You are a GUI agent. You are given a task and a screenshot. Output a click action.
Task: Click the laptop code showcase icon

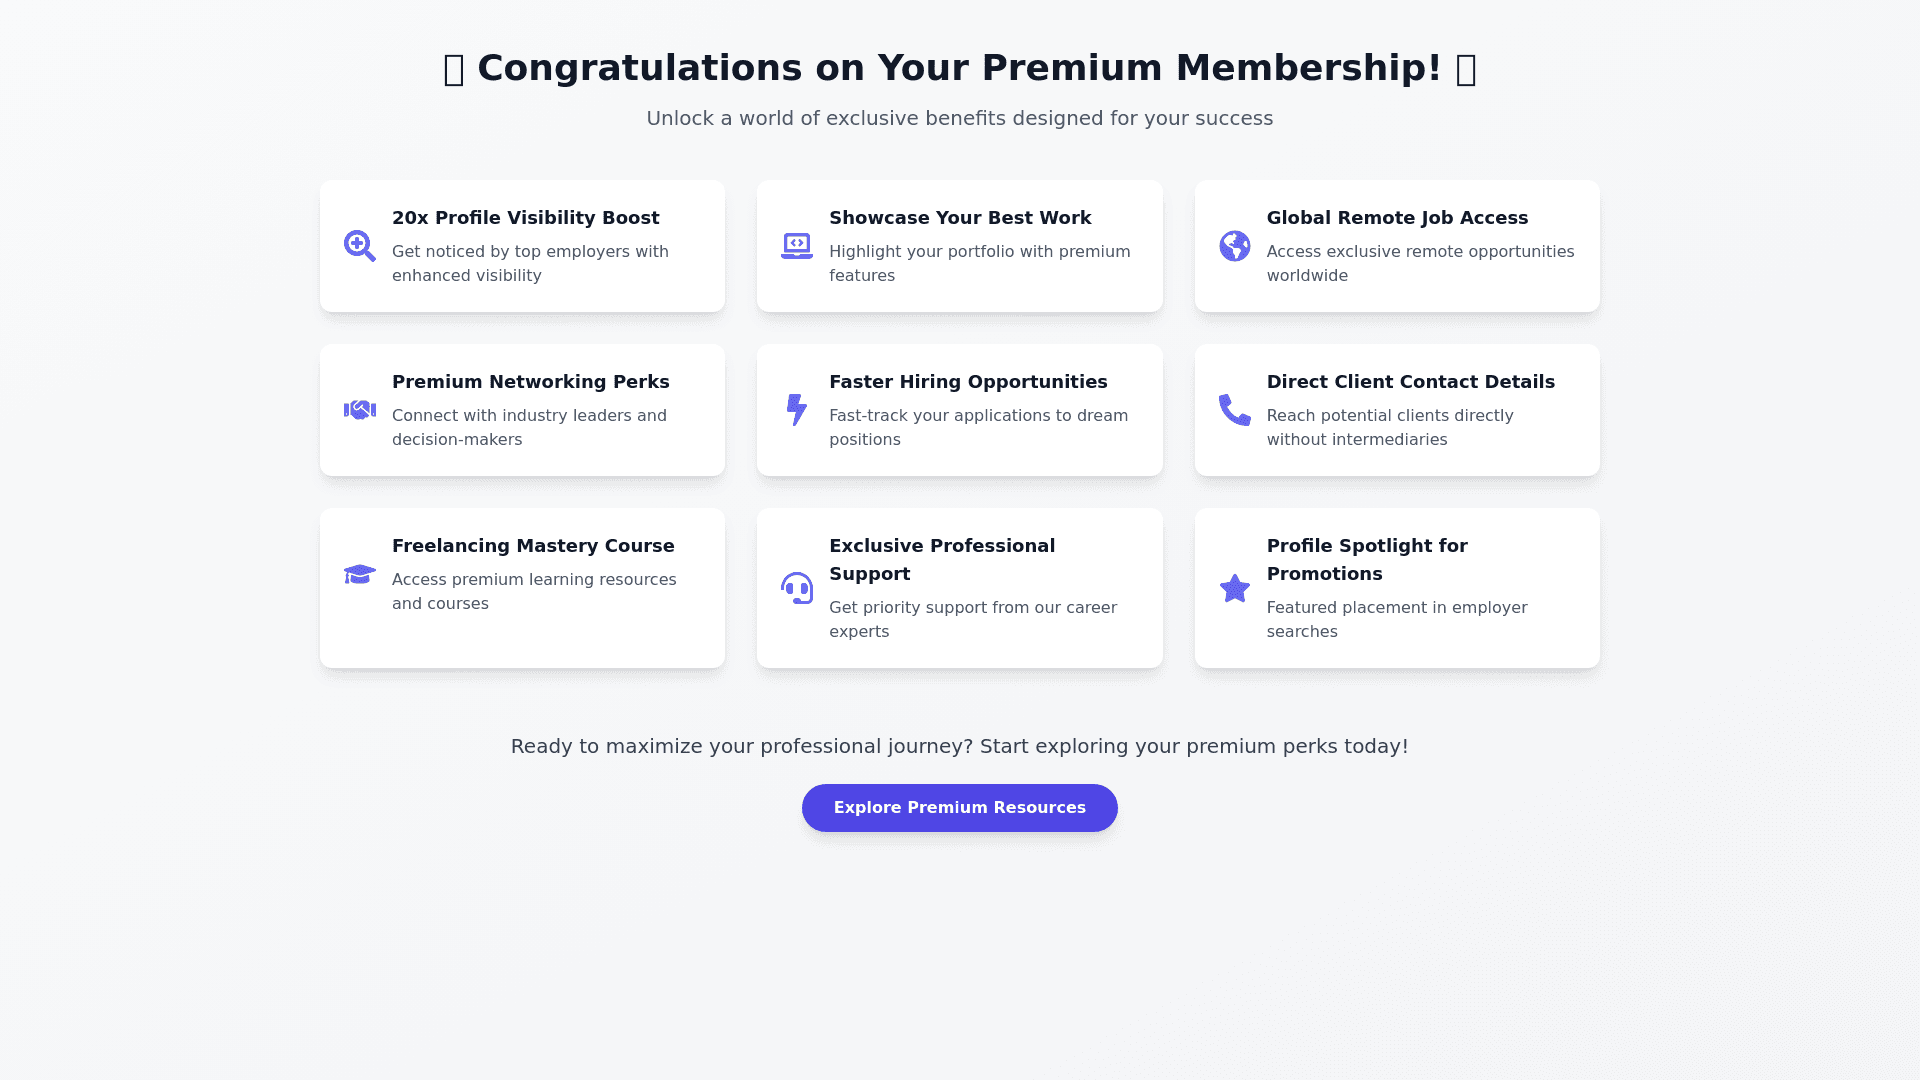797,246
